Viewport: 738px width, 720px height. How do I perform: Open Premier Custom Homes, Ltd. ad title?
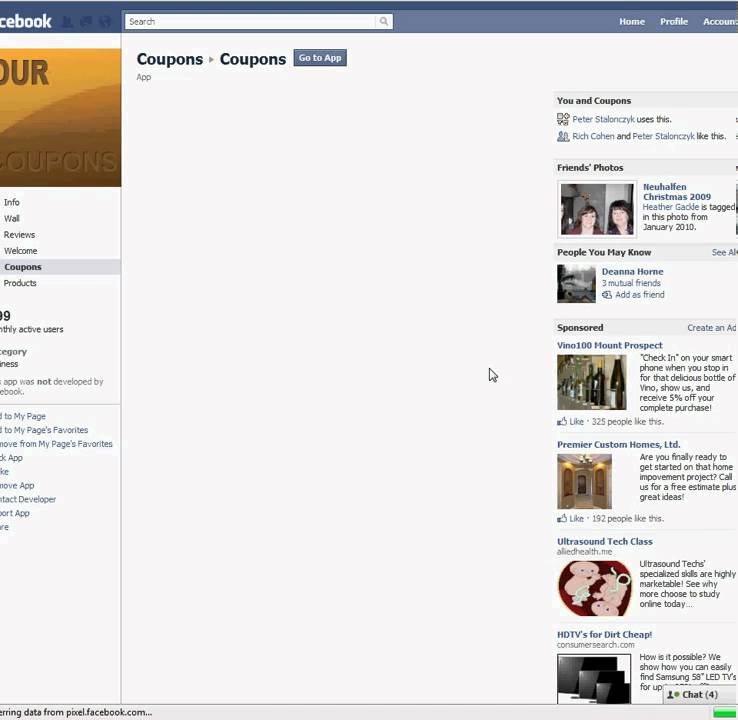(x=618, y=445)
